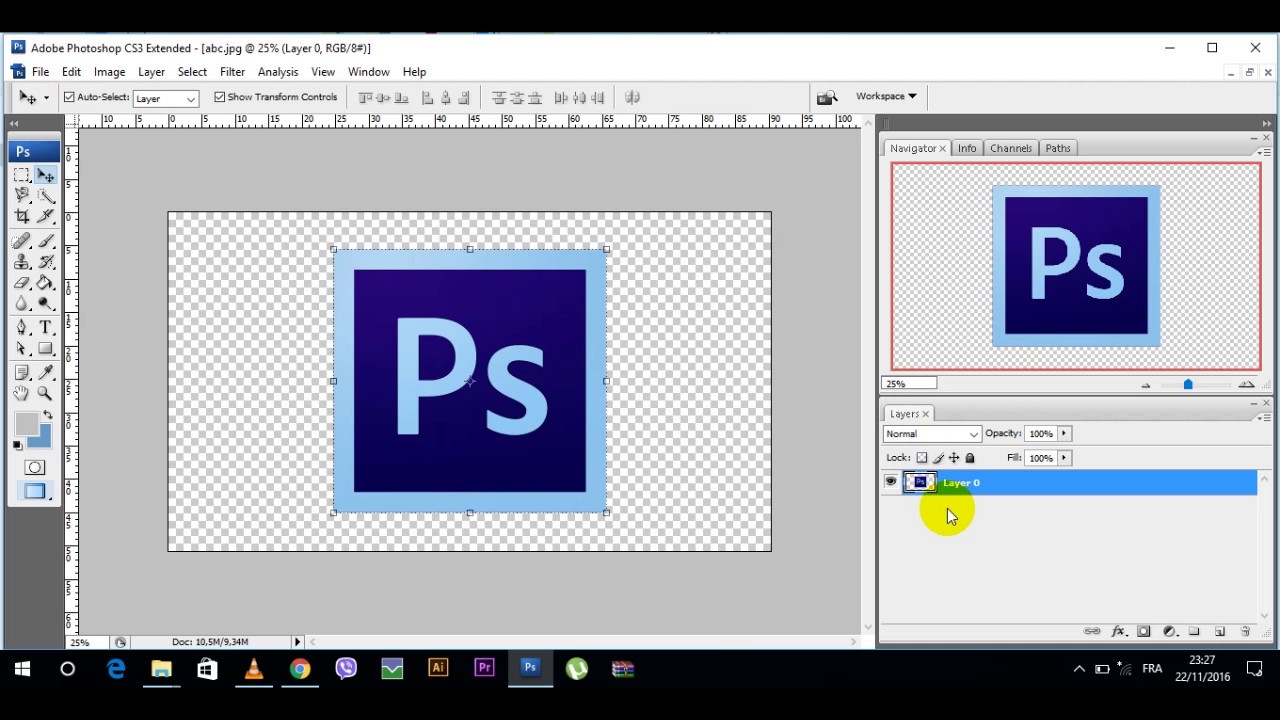This screenshot has height=720, width=1280.
Task: Adjust the Navigator zoom slider
Action: click(x=1188, y=384)
